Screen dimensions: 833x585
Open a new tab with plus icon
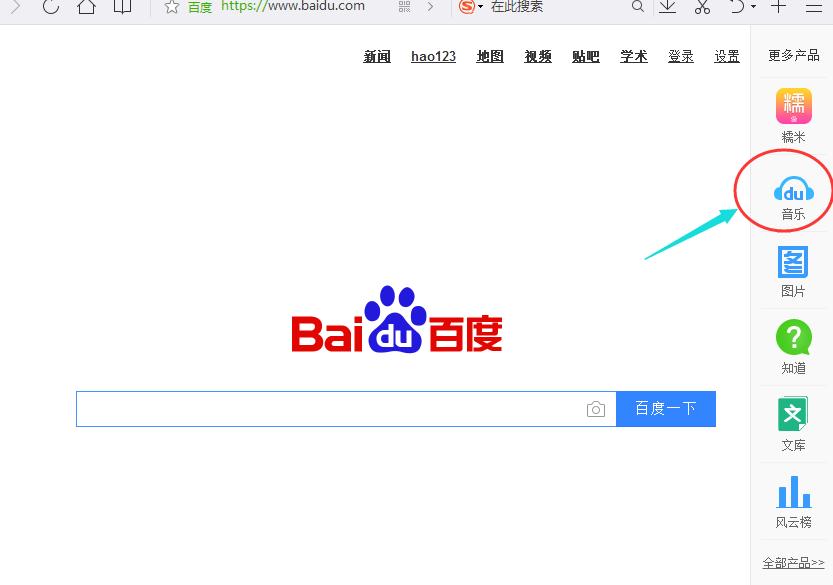778,6
